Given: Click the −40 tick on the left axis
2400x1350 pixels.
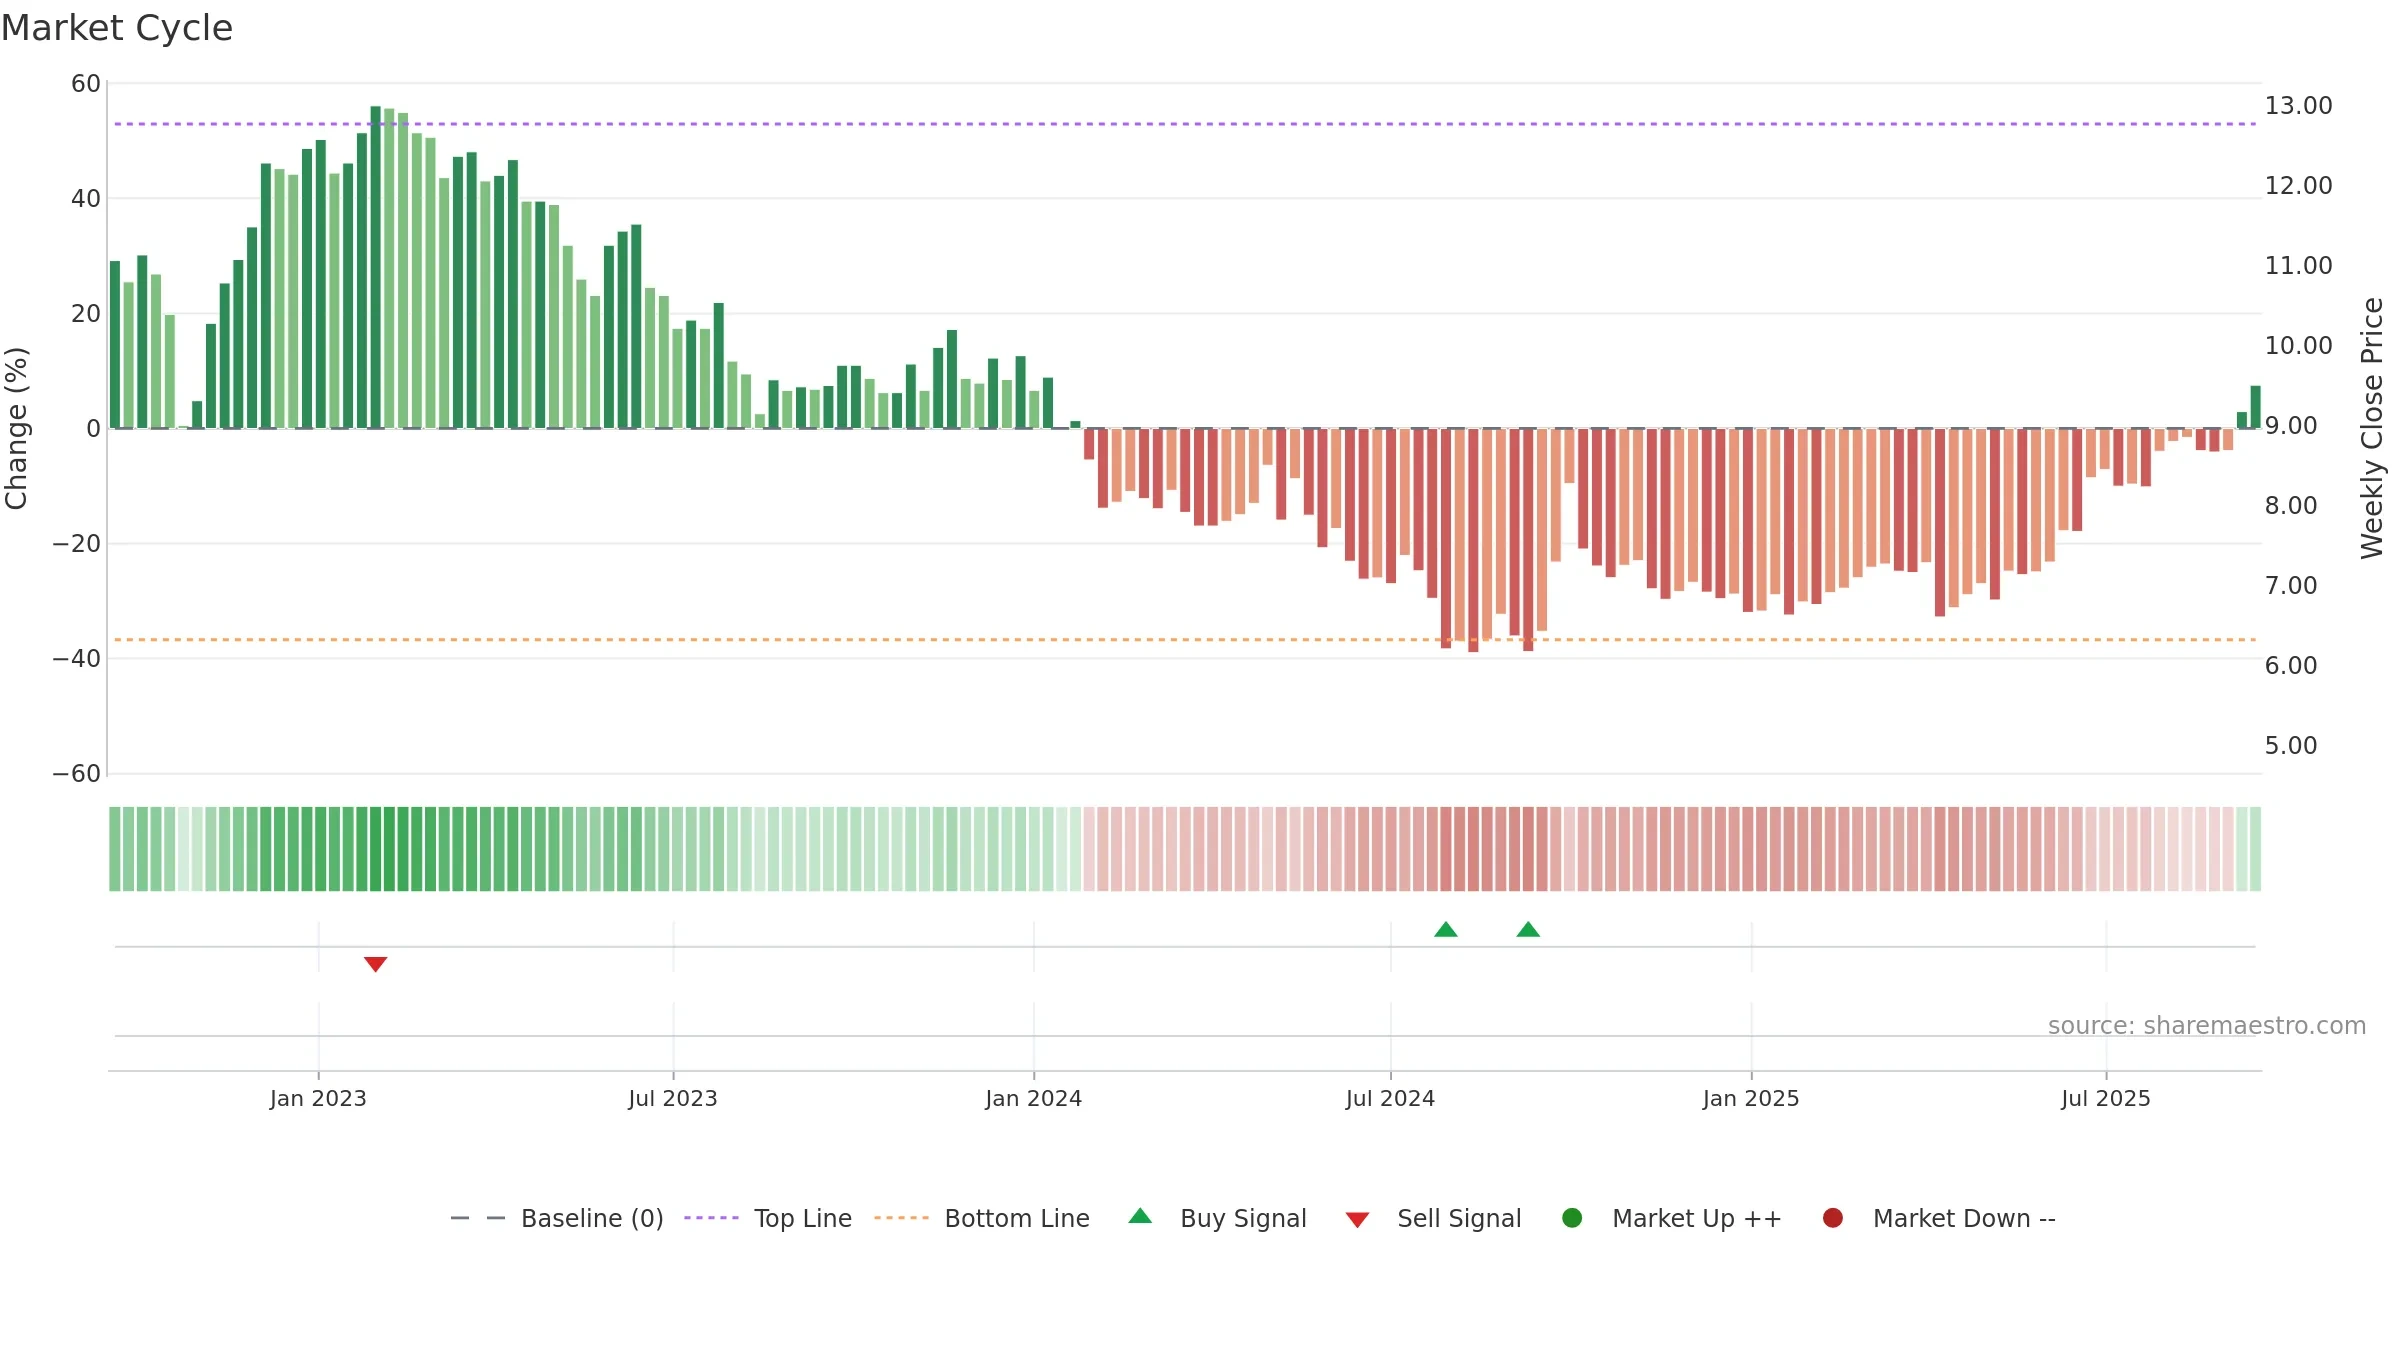Looking at the screenshot, I should (77, 659).
